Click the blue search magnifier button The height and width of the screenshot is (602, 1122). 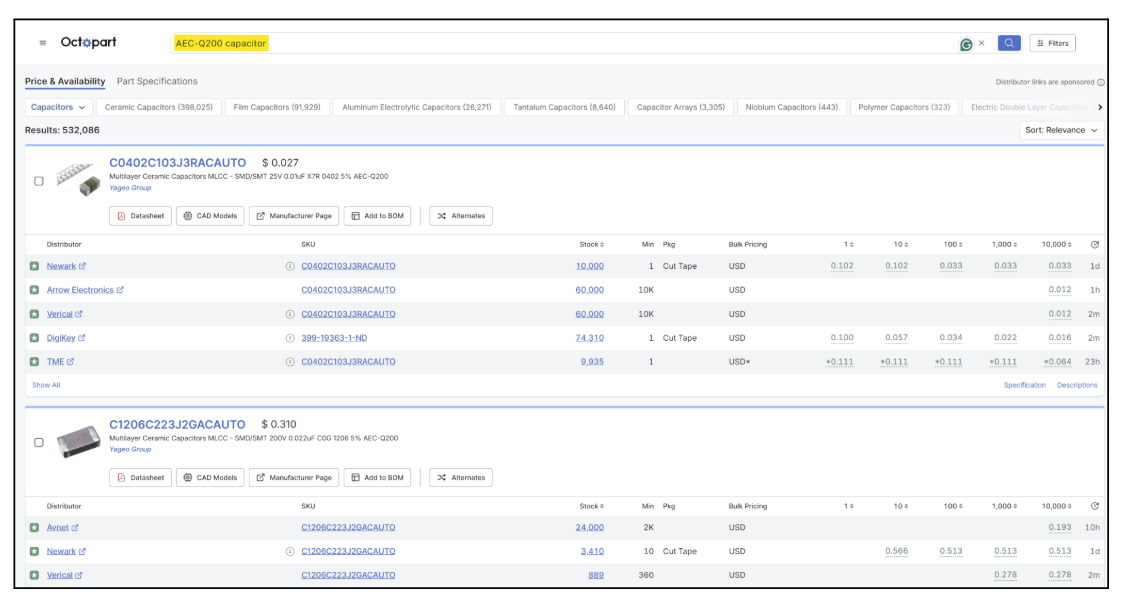coord(1009,43)
